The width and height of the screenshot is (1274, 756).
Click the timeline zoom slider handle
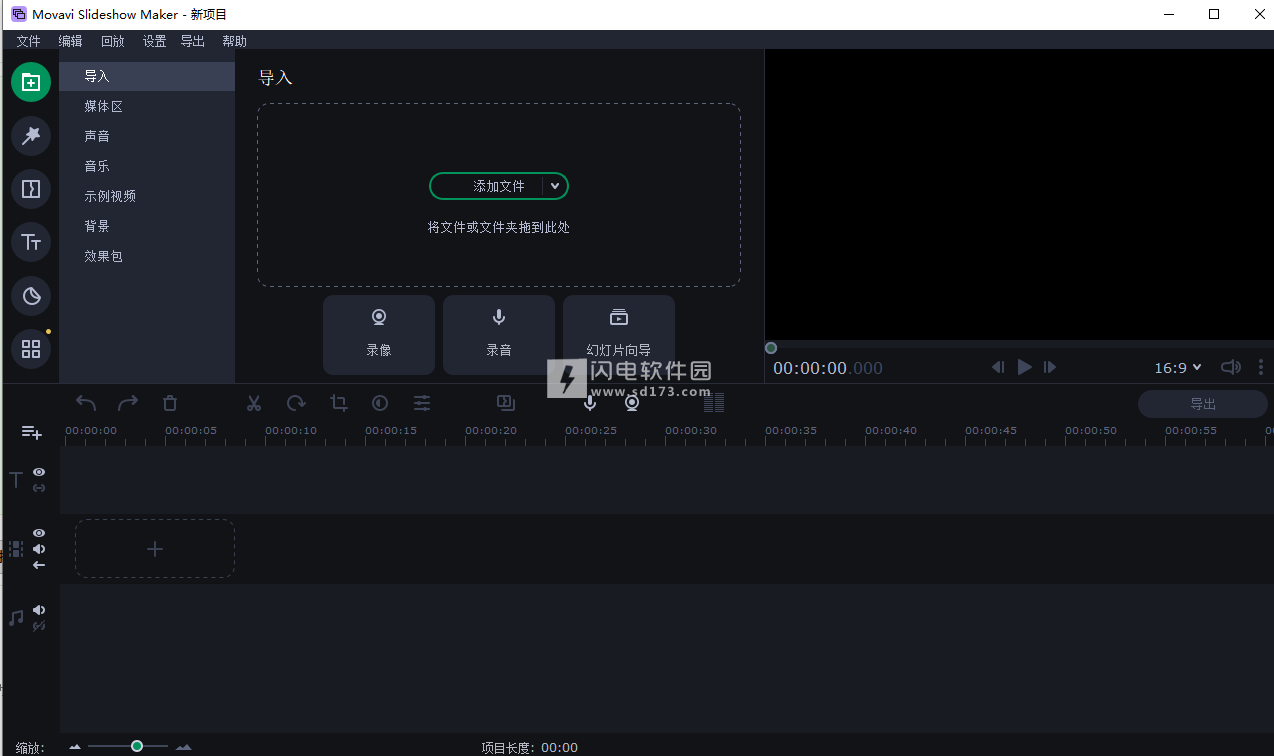[x=137, y=746]
